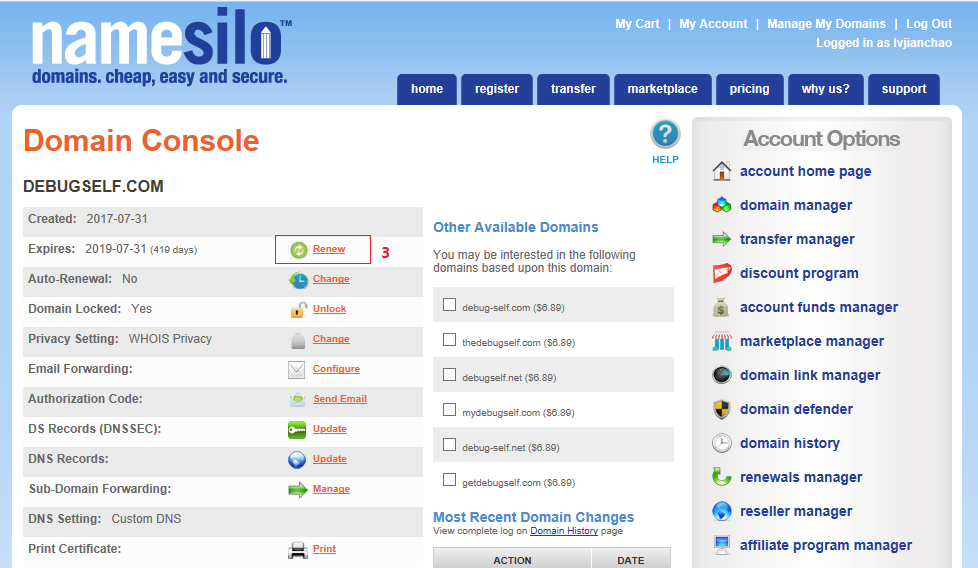Check the getdebugself.com checkbox
Screen dimensions: 978x568
pyautogui.click(x=449, y=479)
